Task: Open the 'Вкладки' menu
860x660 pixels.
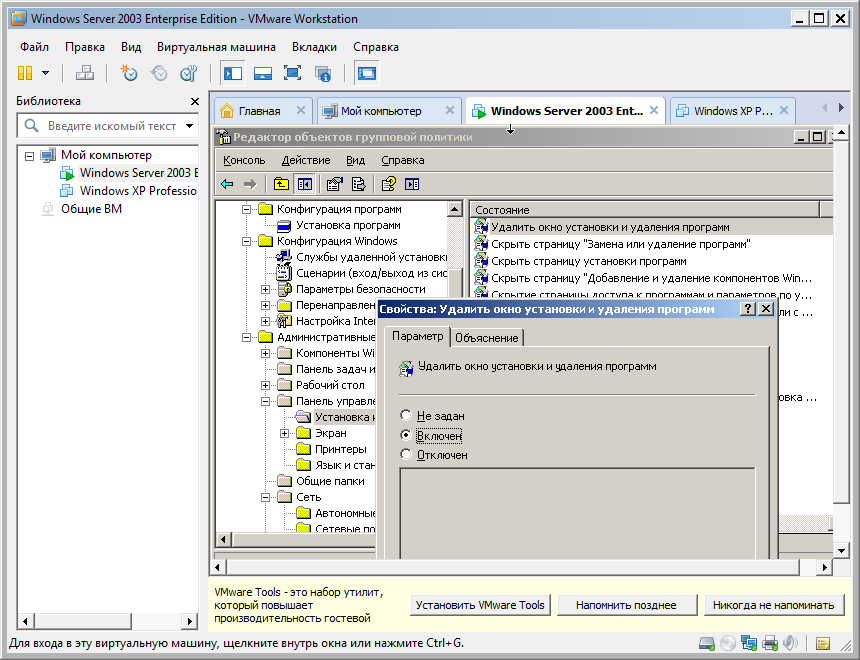Action: 314,47
